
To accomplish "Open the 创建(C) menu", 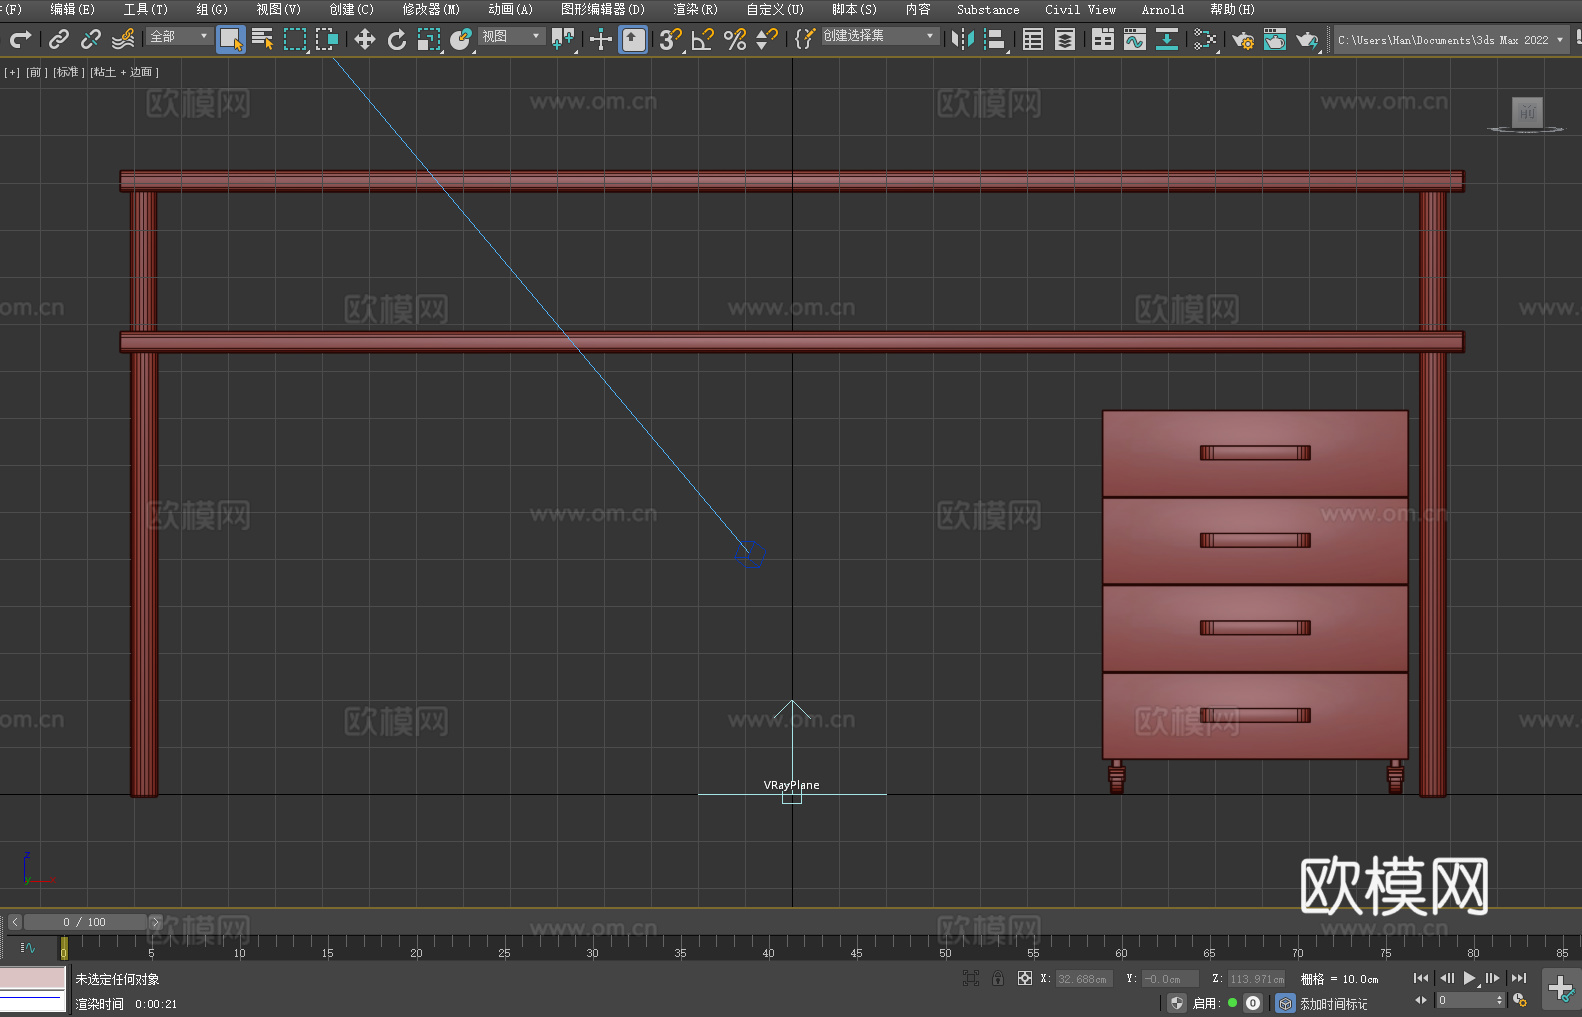I will (351, 9).
